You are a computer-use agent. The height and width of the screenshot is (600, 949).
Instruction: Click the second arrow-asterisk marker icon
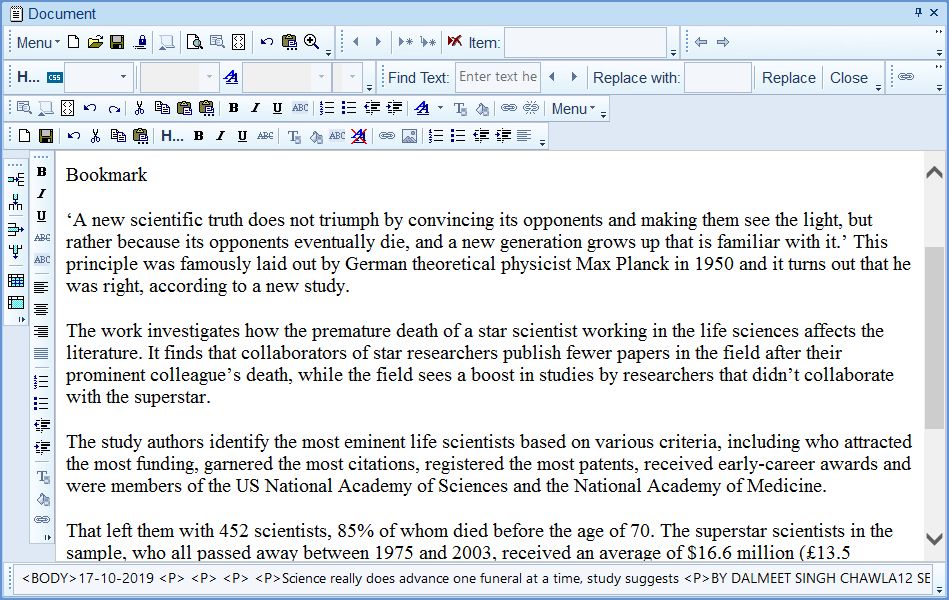428,42
